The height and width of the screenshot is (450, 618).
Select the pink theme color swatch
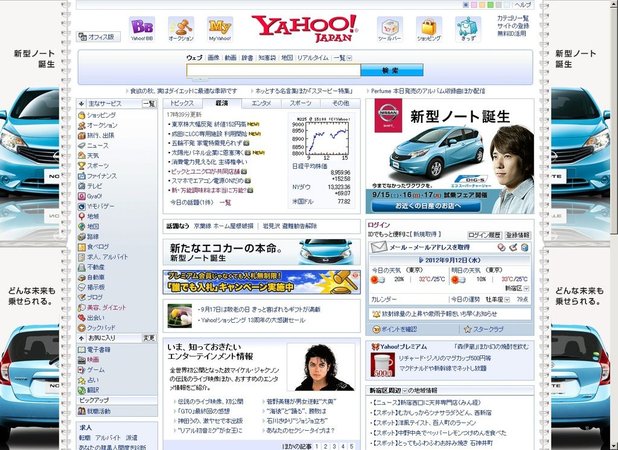point(474,5)
